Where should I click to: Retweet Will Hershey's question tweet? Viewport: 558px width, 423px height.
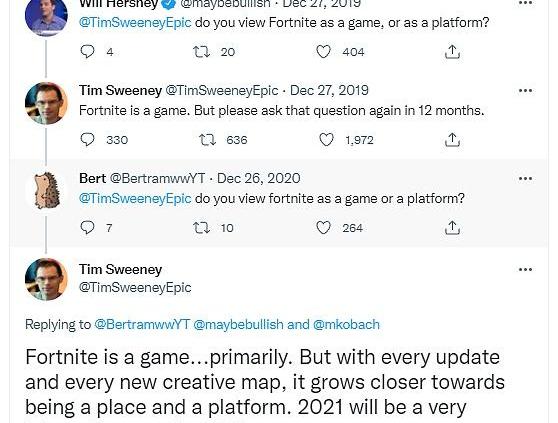coord(201,52)
